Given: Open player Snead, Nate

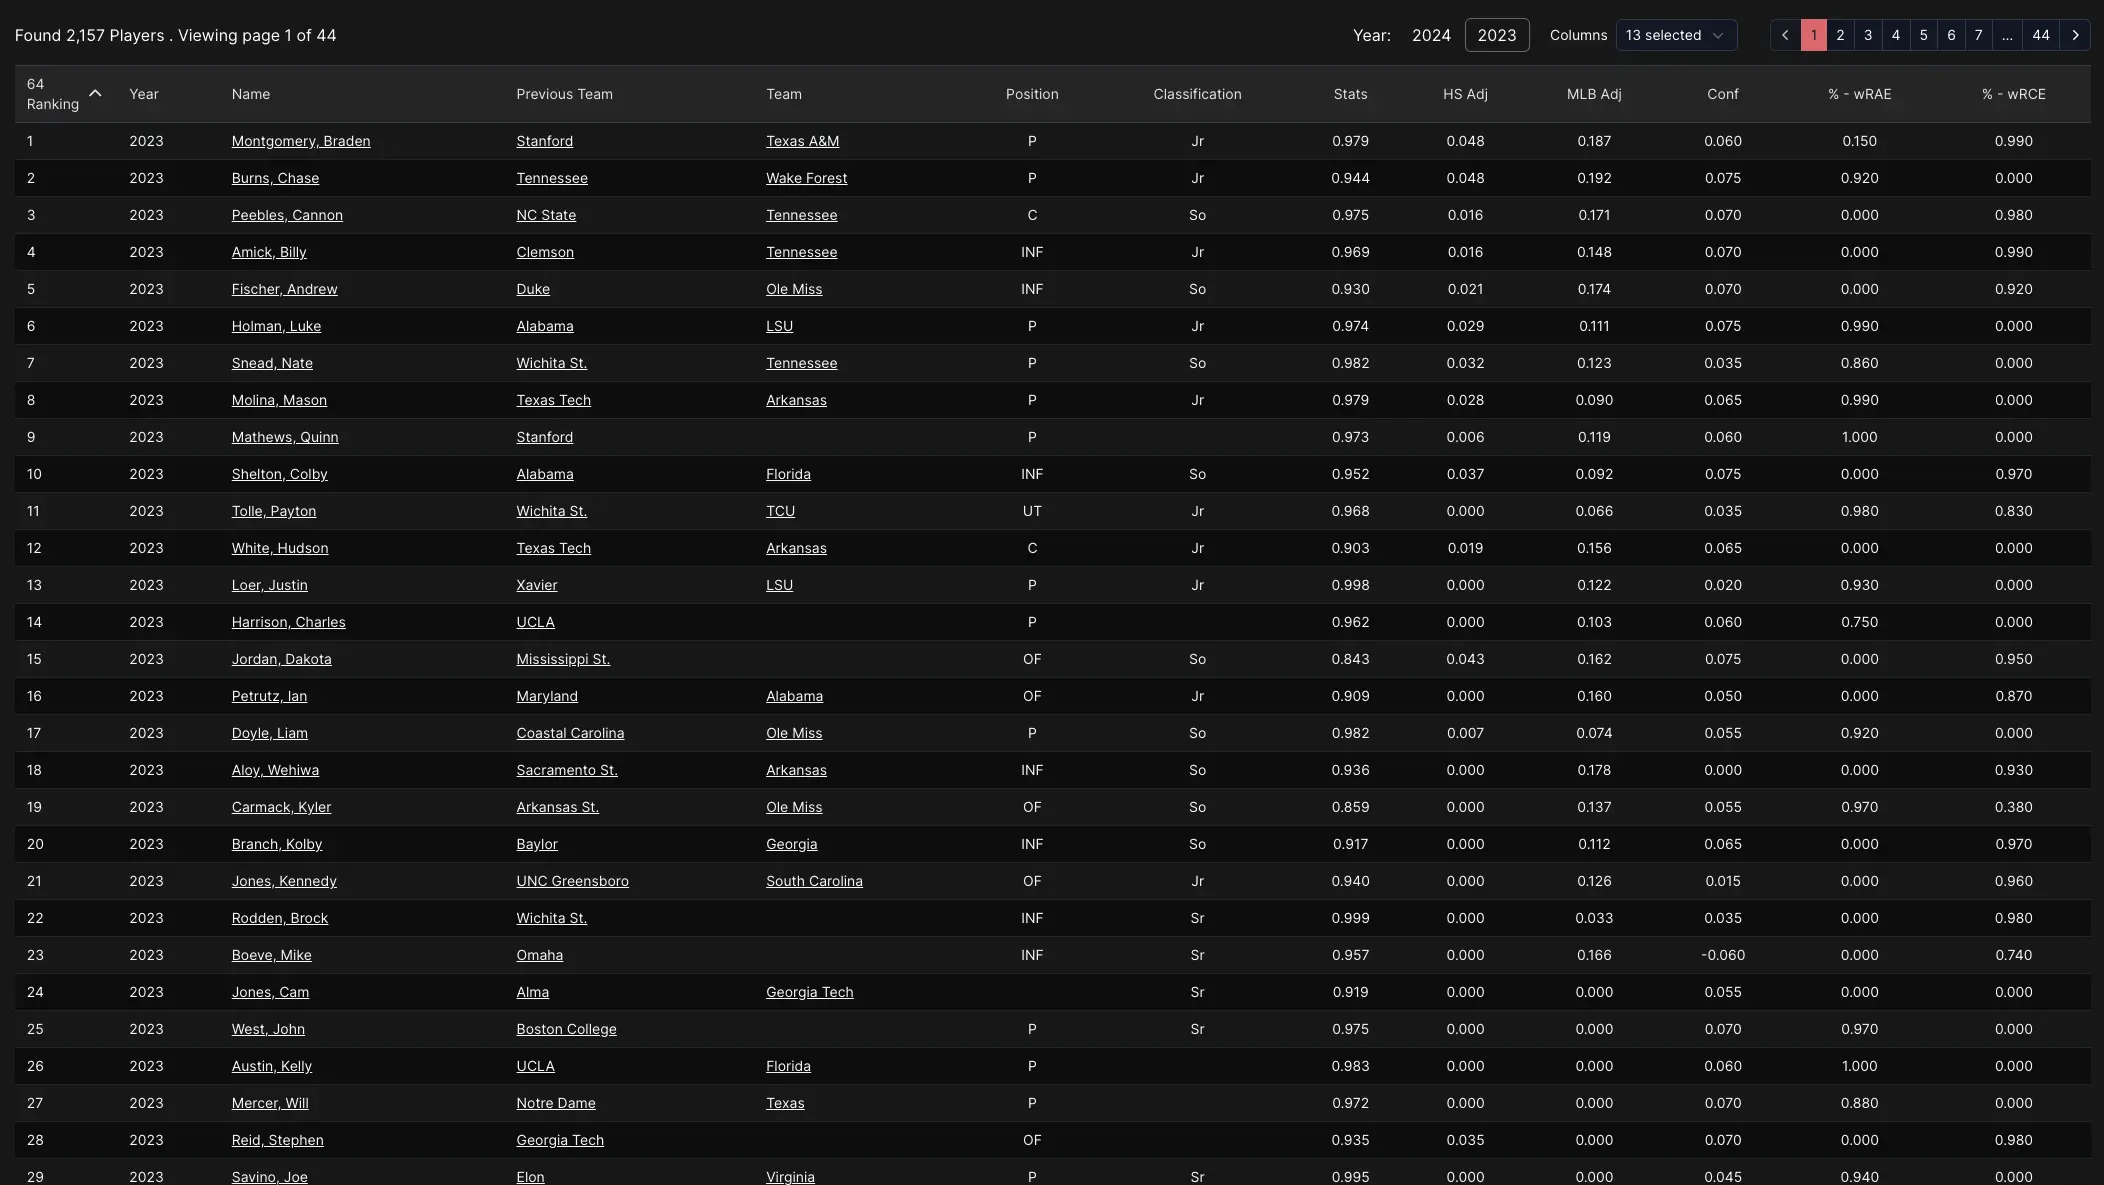Looking at the screenshot, I should pos(272,363).
